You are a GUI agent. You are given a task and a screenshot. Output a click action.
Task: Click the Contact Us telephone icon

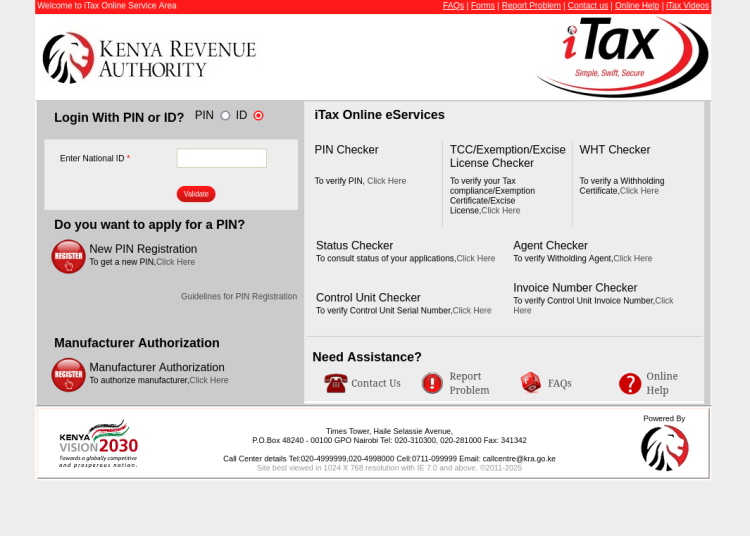pyautogui.click(x=336, y=383)
